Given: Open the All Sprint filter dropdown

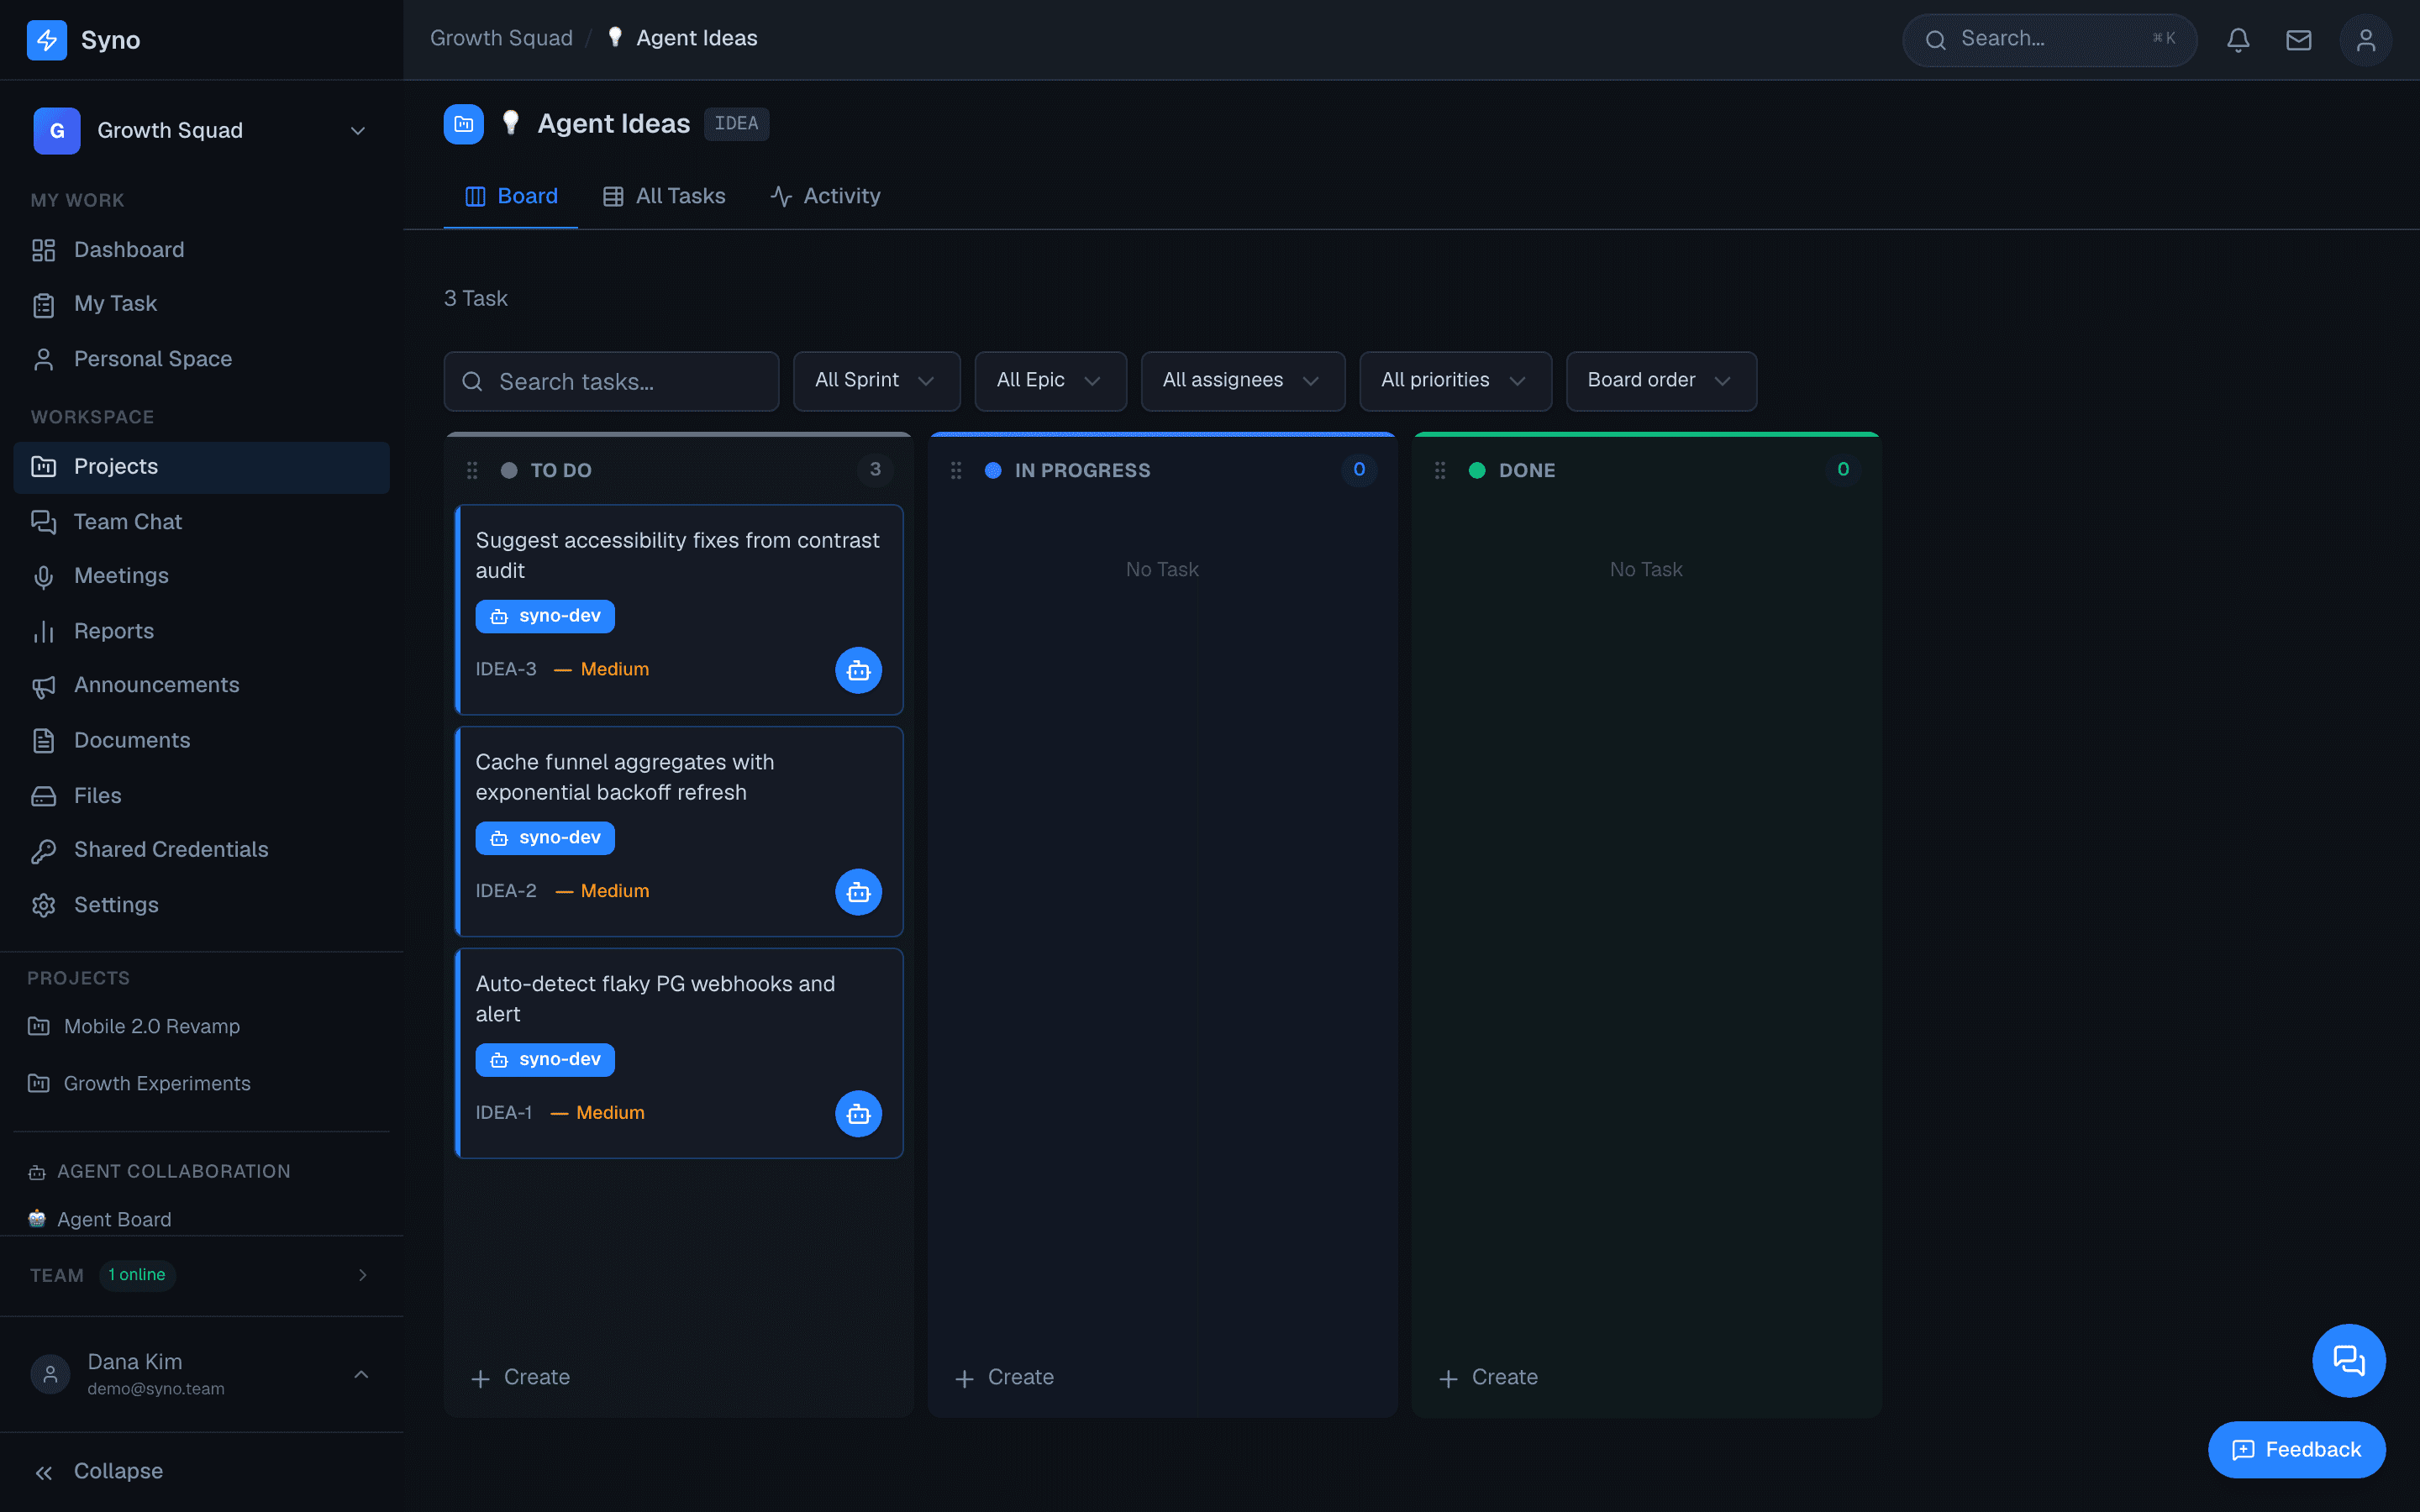Looking at the screenshot, I should [877, 381].
